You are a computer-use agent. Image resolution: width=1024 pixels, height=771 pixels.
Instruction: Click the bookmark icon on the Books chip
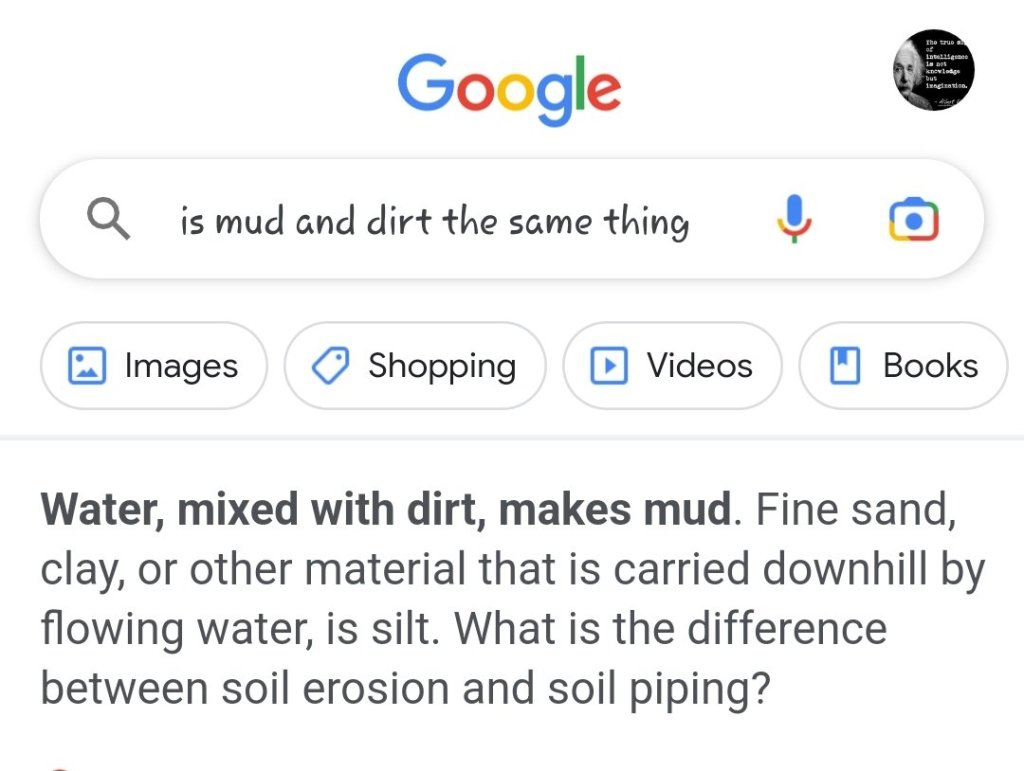[x=846, y=366]
